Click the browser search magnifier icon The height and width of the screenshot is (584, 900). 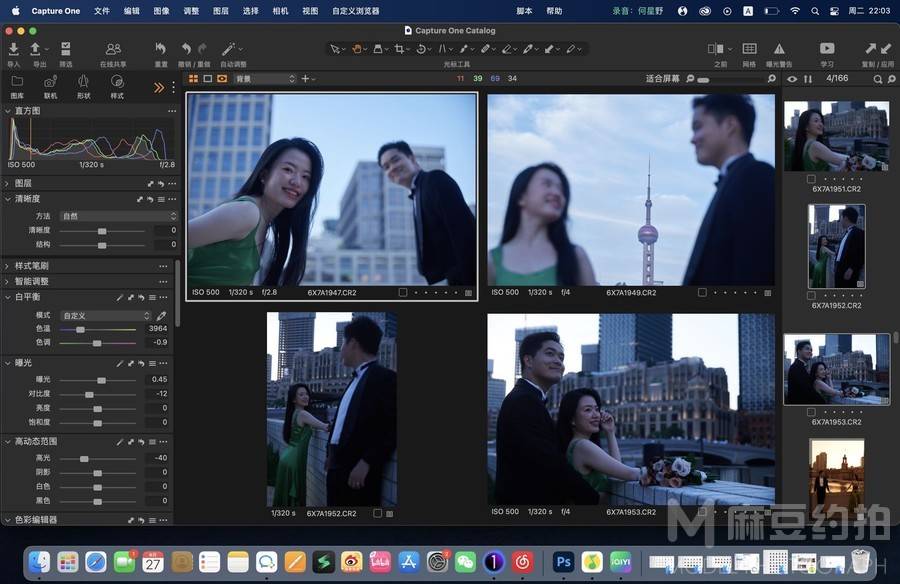(878, 79)
